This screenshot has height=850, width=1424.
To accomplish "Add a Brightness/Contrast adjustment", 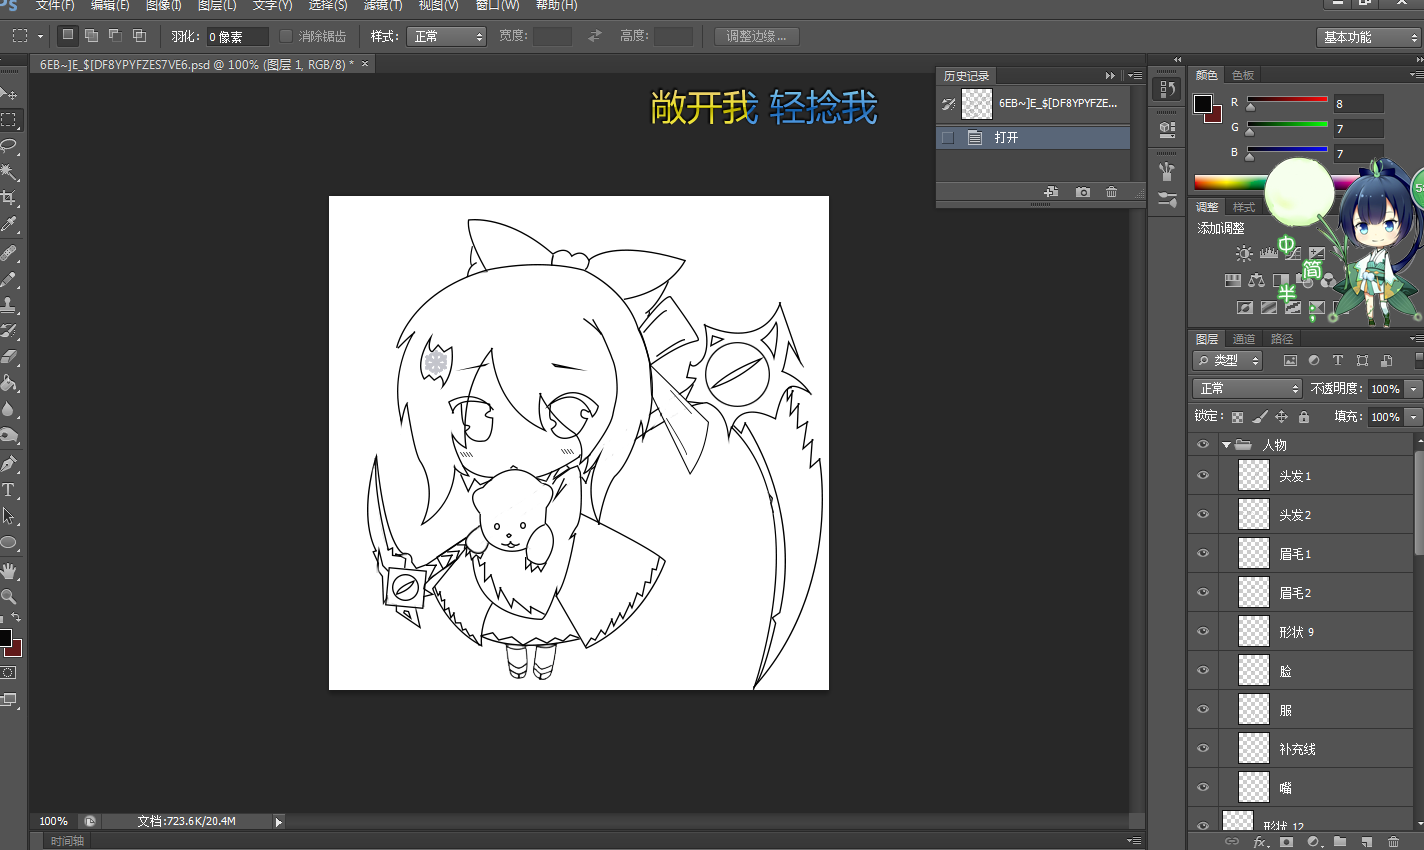I will pyautogui.click(x=1243, y=254).
